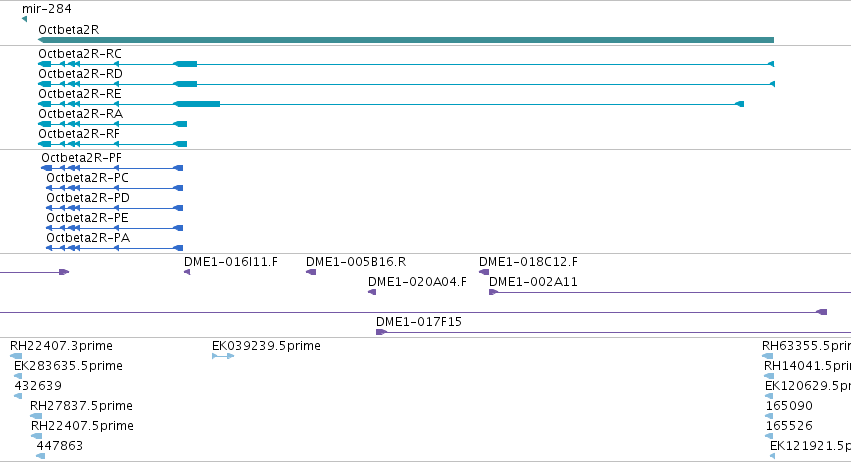Click the Octbeta2R-RD transcript label
Viewport: 851px width, 462px height.
tap(80, 74)
